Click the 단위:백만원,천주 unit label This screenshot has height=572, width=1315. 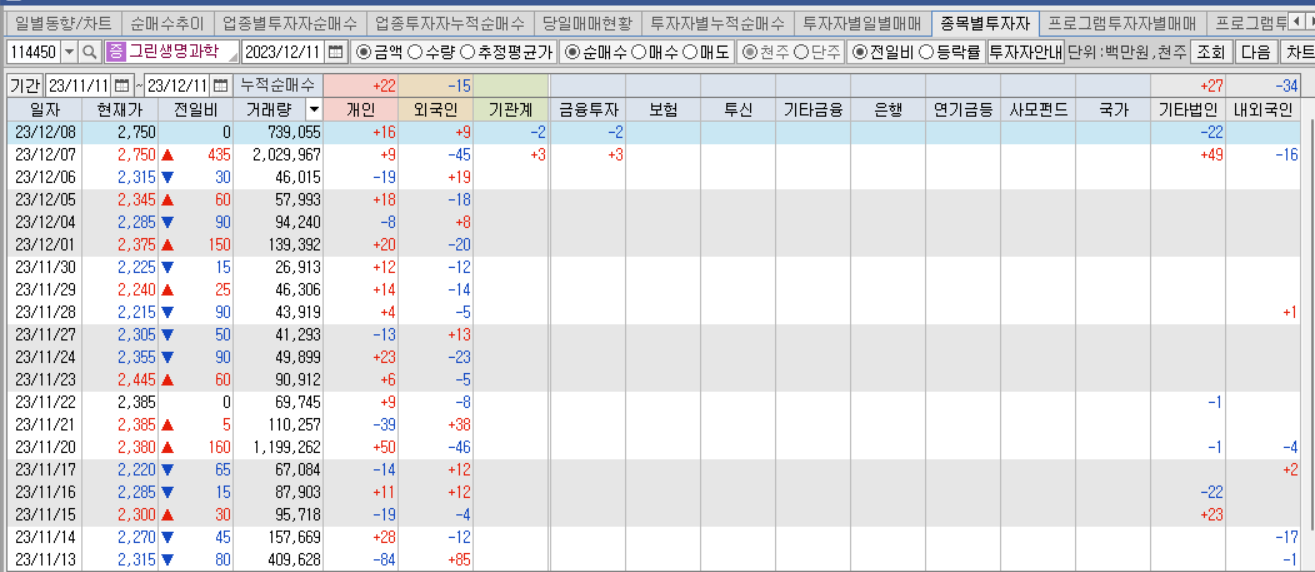tap(1127, 52)
